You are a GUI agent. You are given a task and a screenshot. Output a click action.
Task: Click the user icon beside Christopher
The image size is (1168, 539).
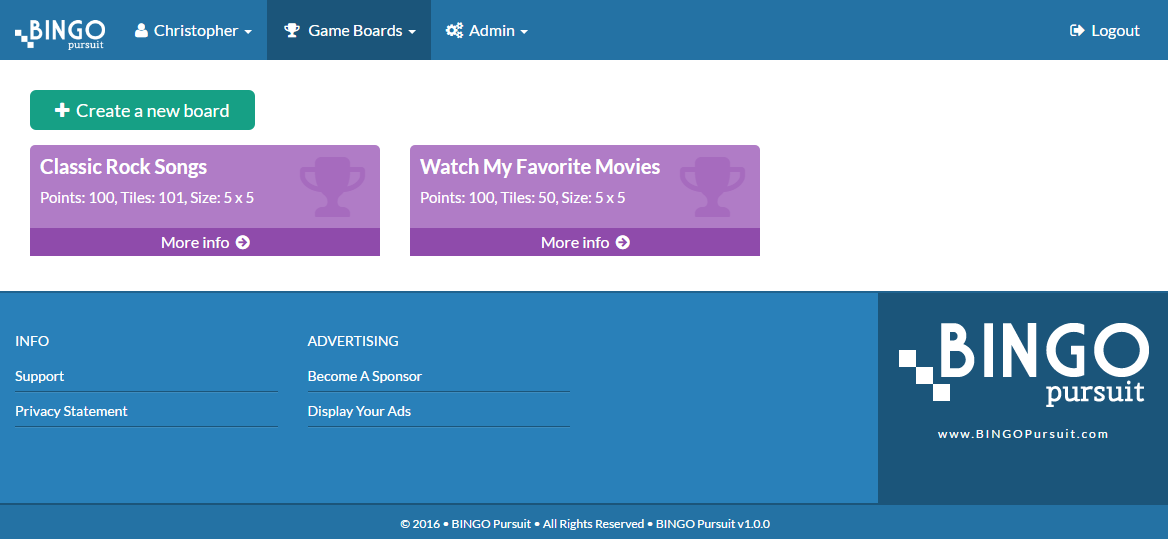coord(141,31)
